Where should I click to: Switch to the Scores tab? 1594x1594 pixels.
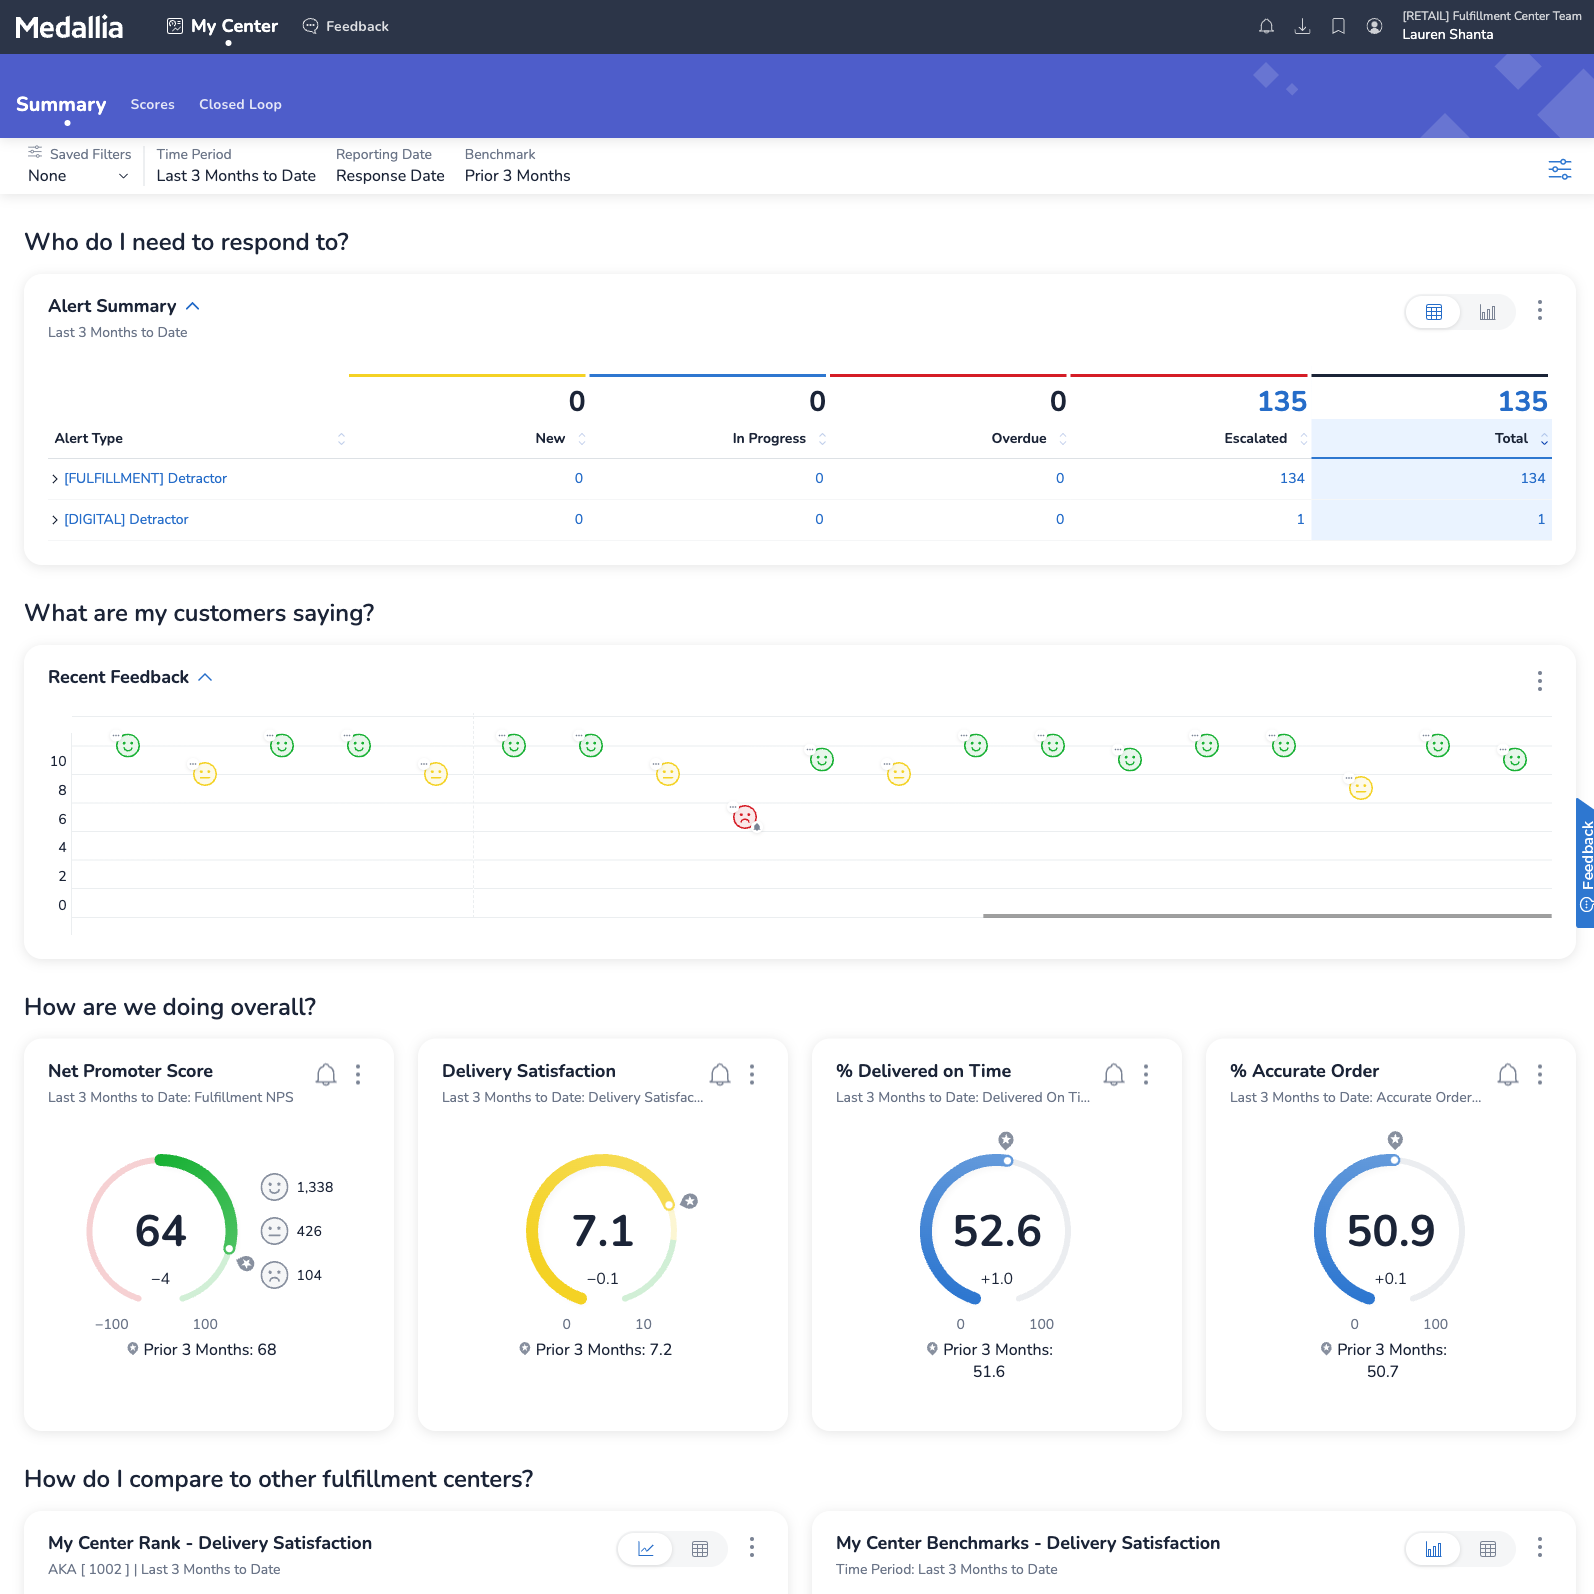pyautogui.click(x=152, y=104)
